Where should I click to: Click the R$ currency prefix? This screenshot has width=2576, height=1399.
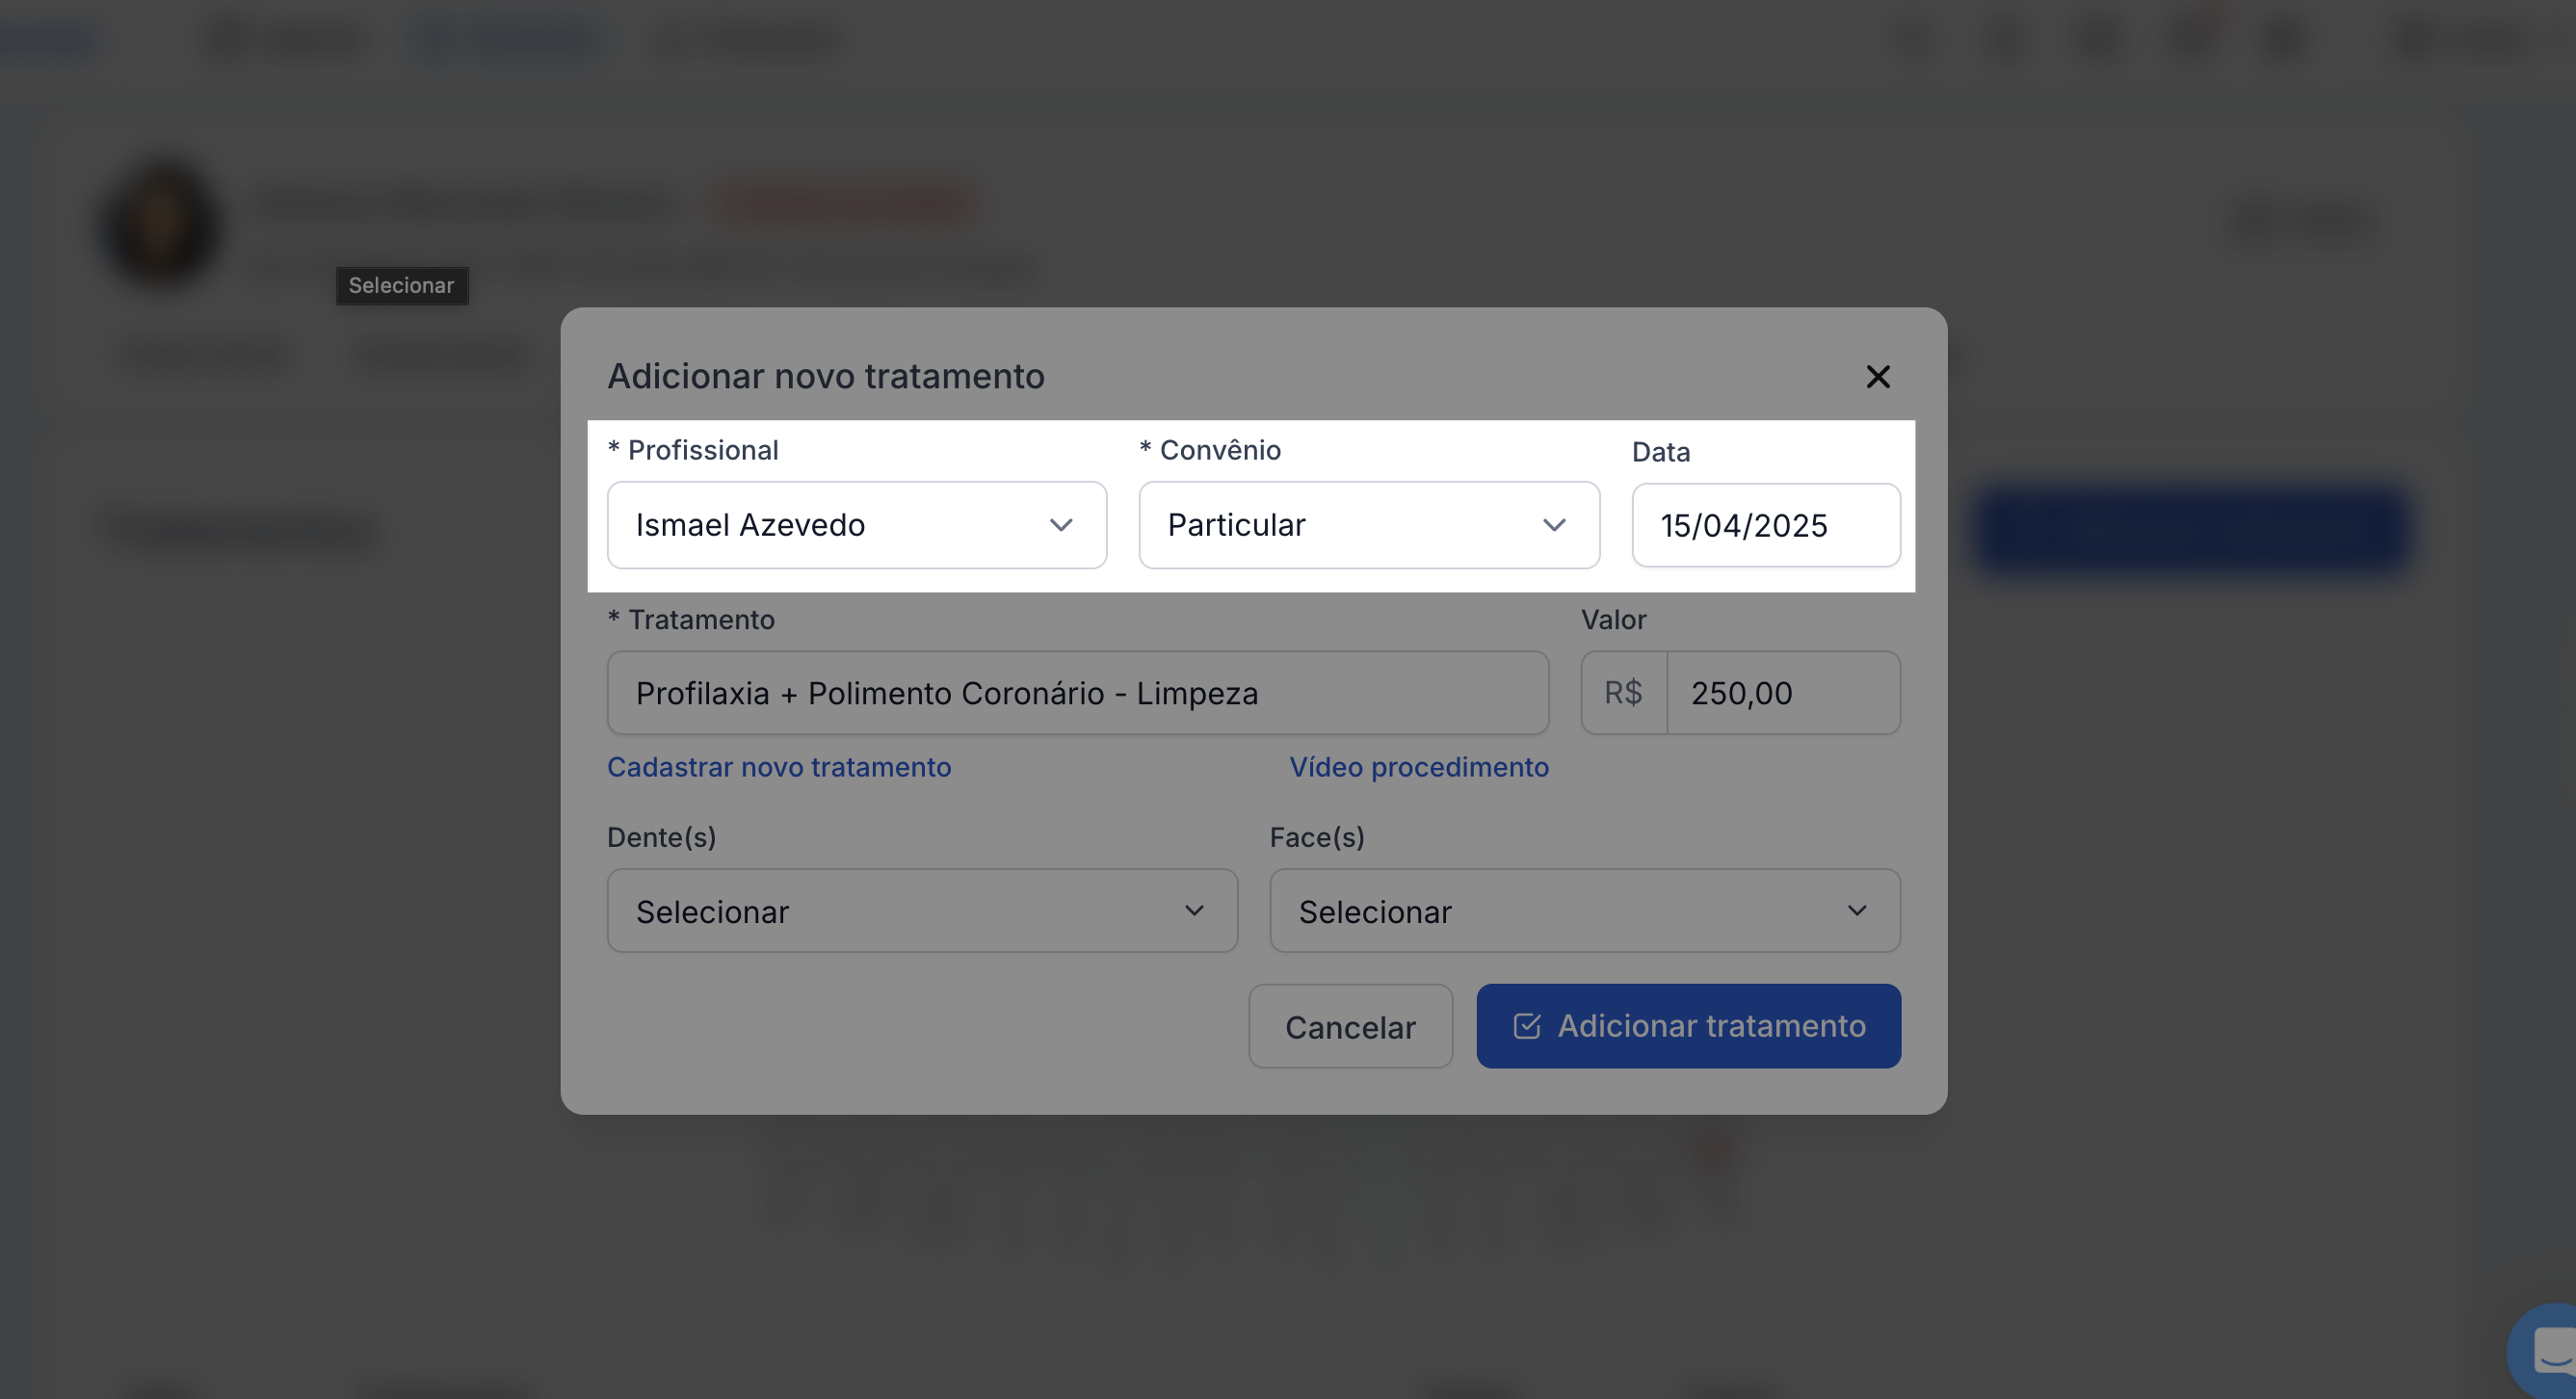point(1623,693)
